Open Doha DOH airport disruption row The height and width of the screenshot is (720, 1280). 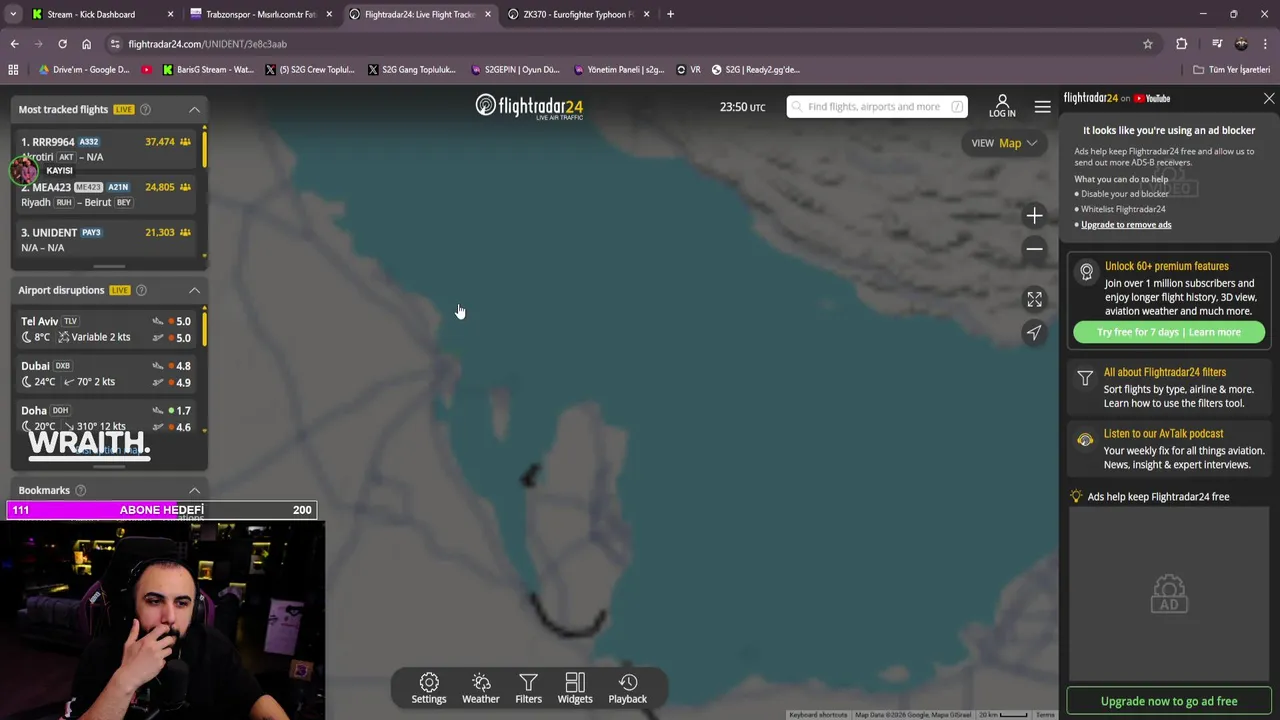tap(106, 418)
